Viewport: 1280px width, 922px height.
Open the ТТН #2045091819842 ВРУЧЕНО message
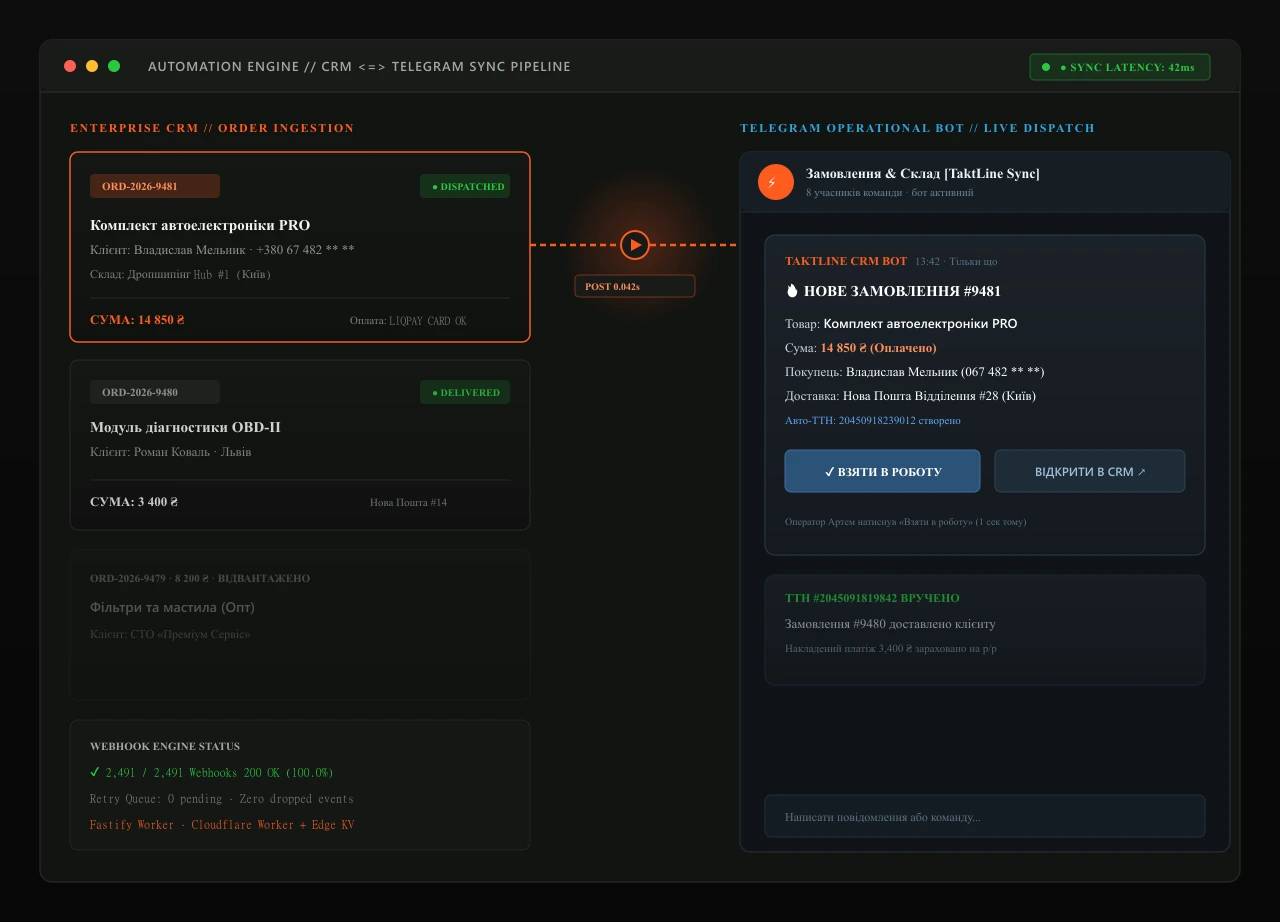[985, 630]
